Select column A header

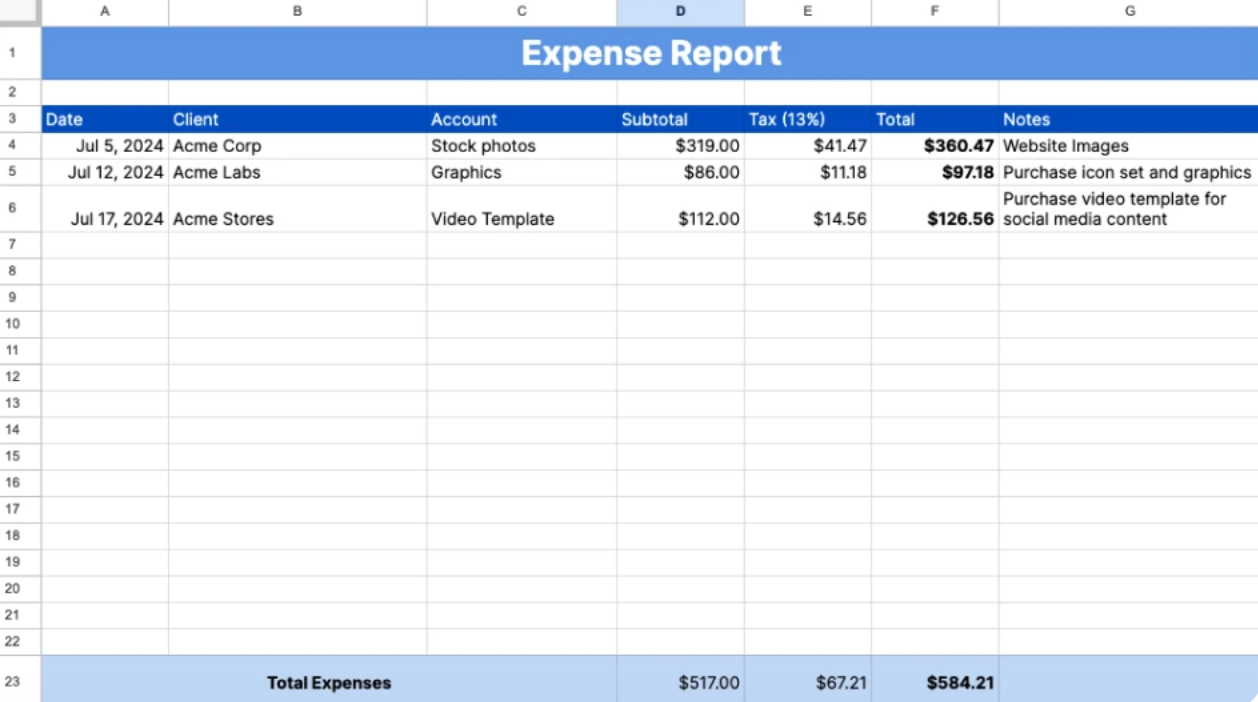[104, 11]
